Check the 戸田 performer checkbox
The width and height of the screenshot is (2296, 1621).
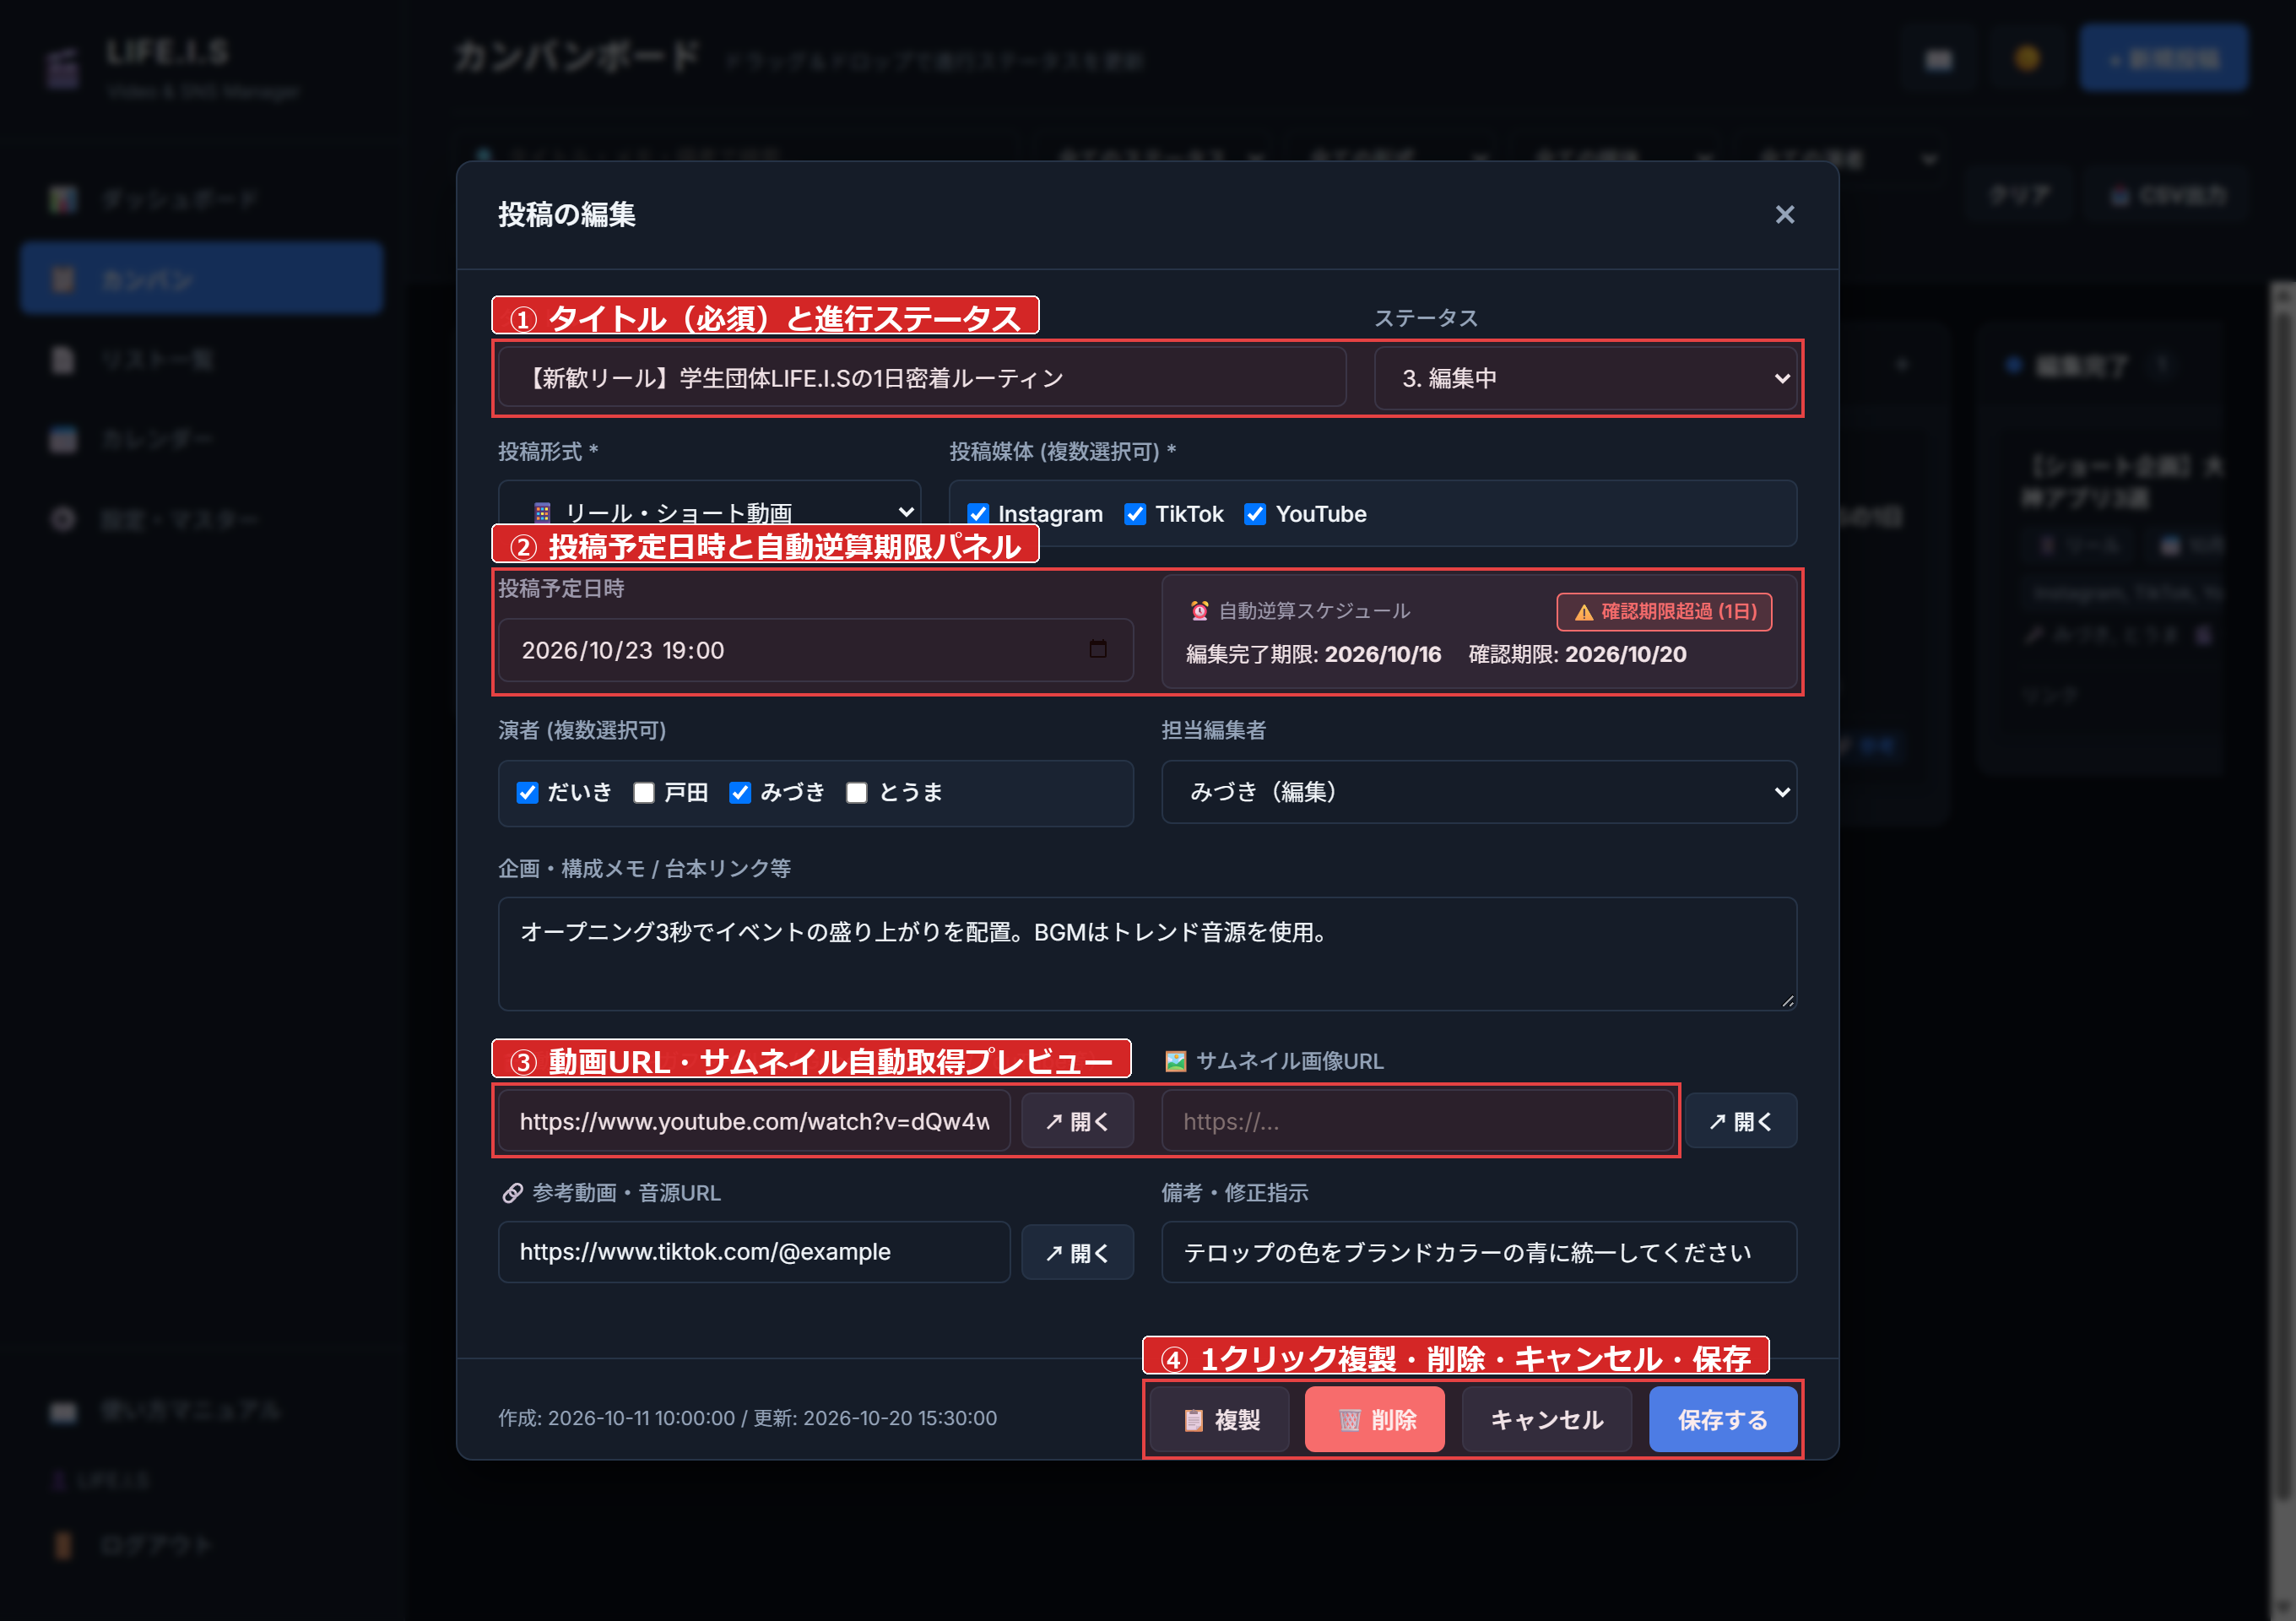click(x=644, y=793)
